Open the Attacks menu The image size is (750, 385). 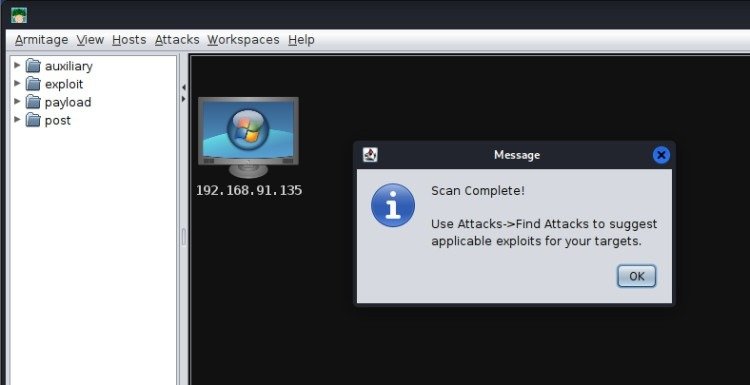pos(177,40)
